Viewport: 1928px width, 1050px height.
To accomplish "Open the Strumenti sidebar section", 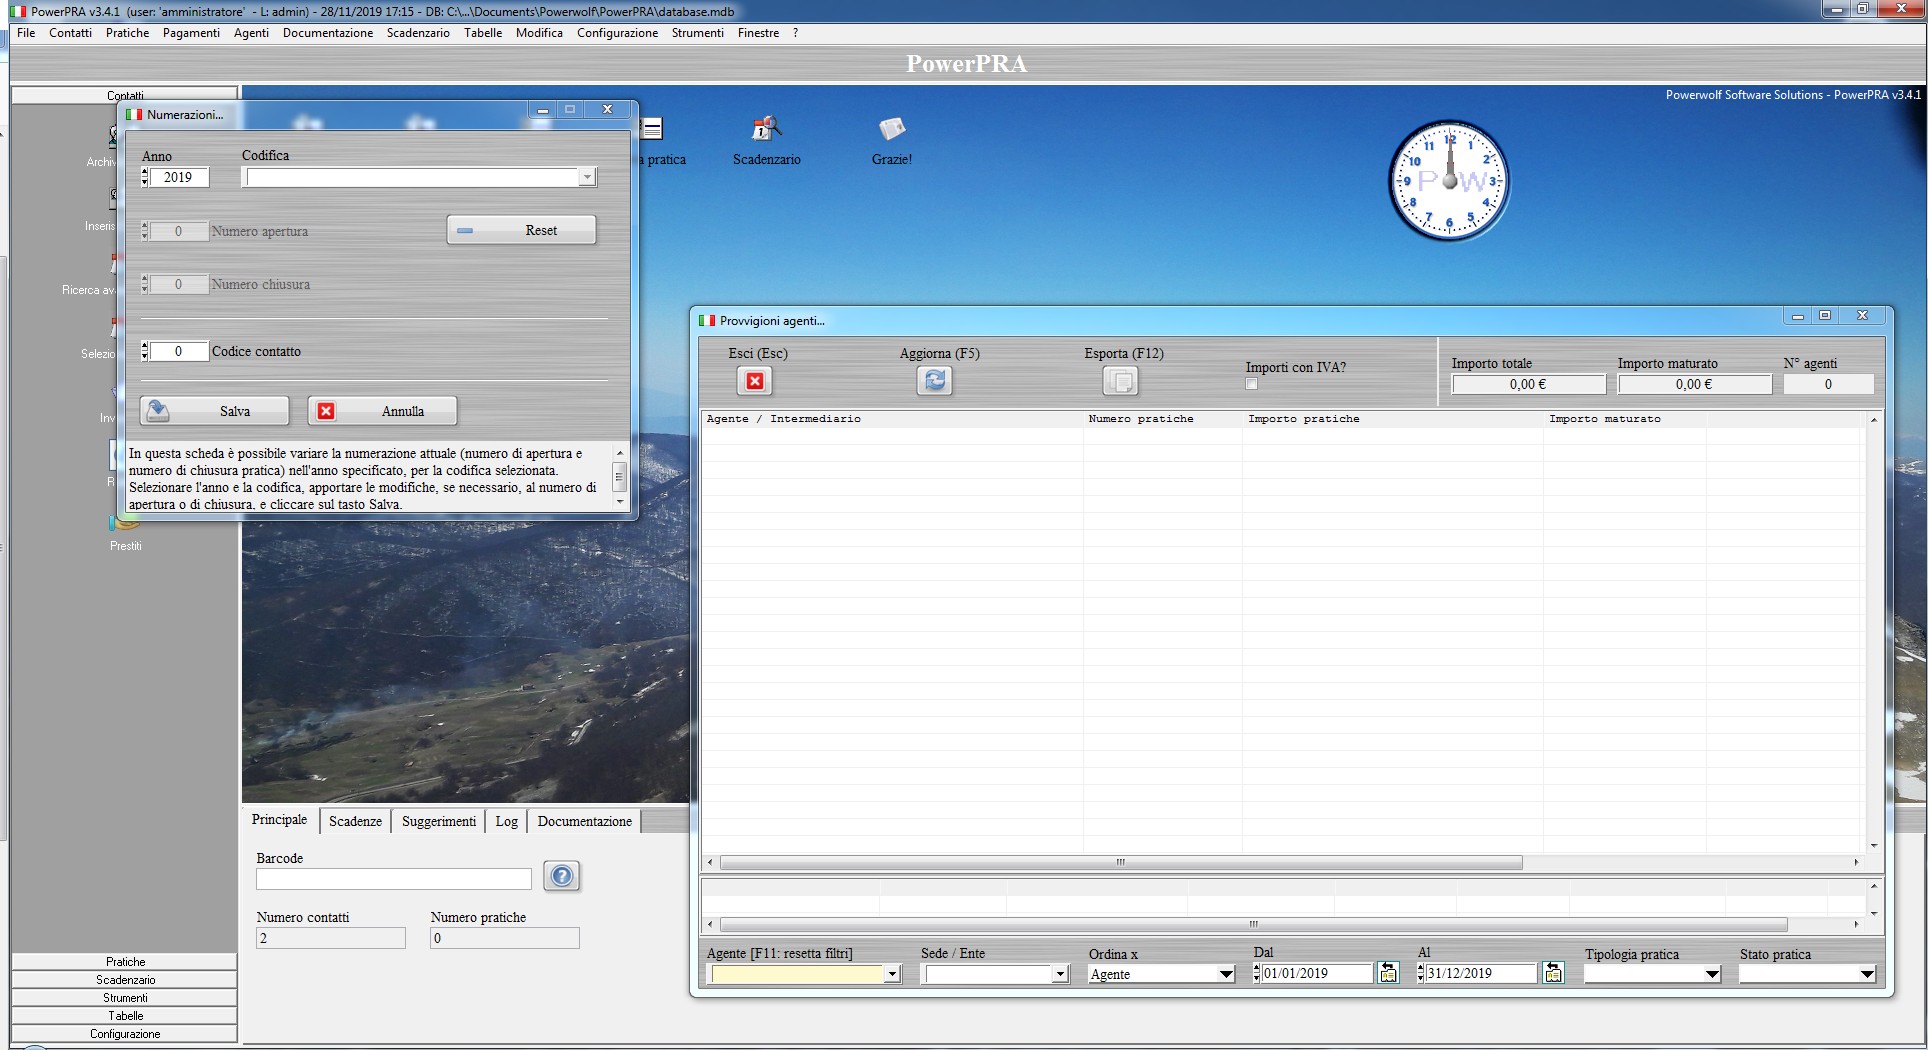I will pos(125,997).
